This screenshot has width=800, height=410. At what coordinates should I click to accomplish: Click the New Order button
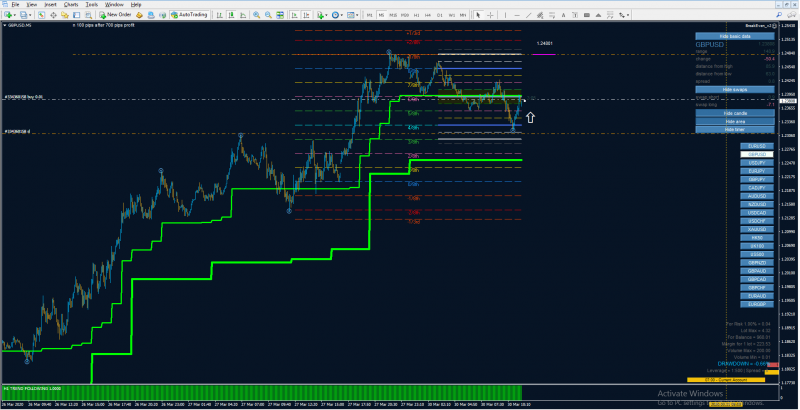(115, 15)
